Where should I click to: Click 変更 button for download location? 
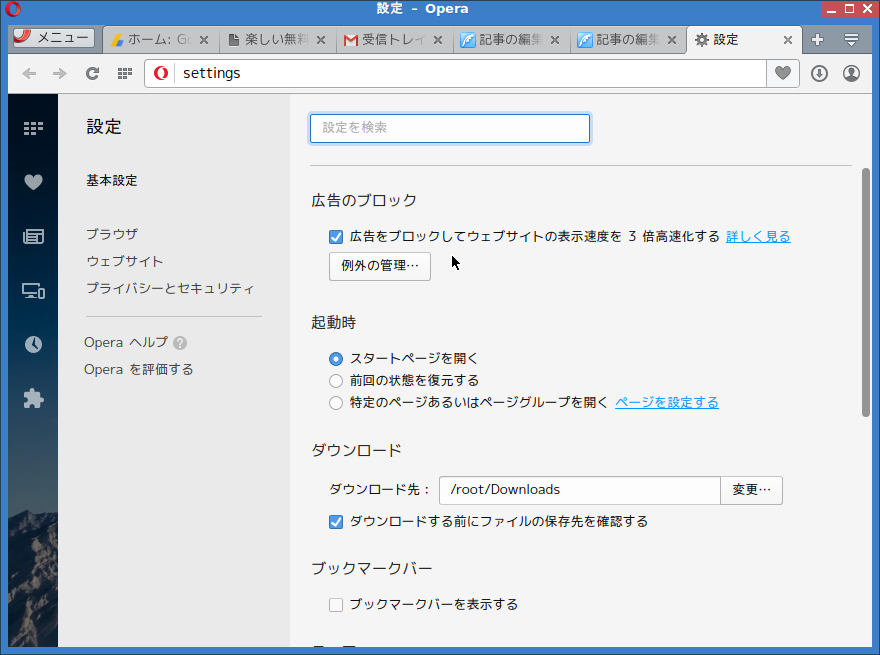[x=751, y=490]
